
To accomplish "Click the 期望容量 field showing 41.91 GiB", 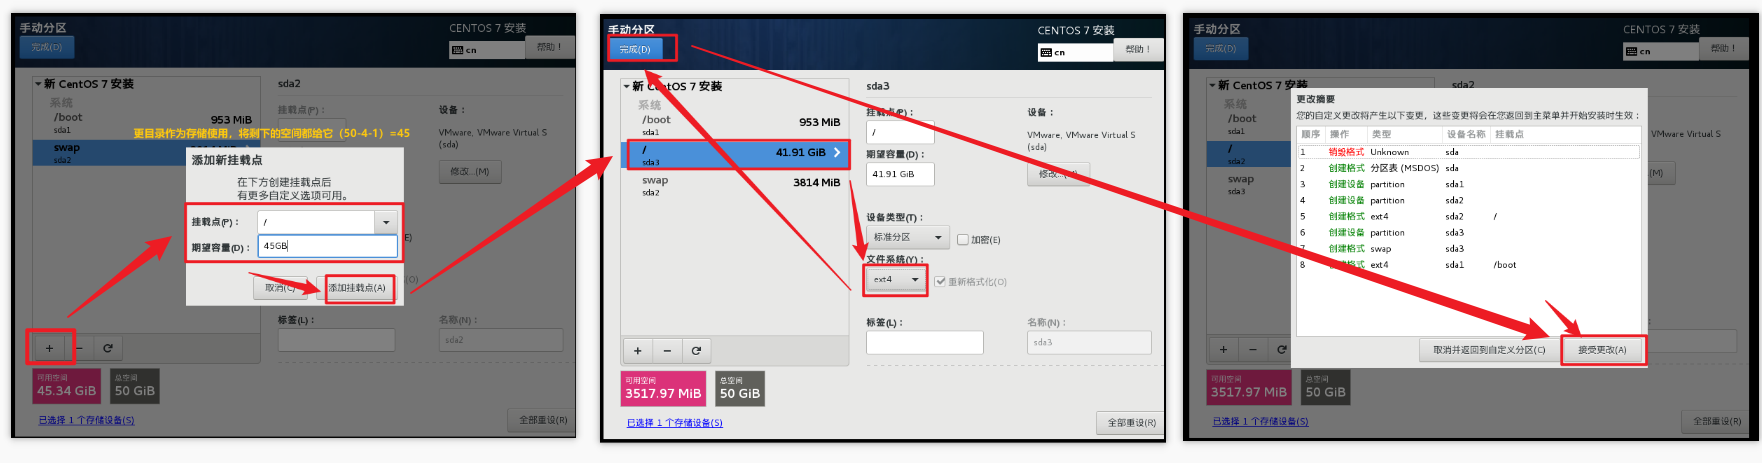I will click(x=900, y=174).
